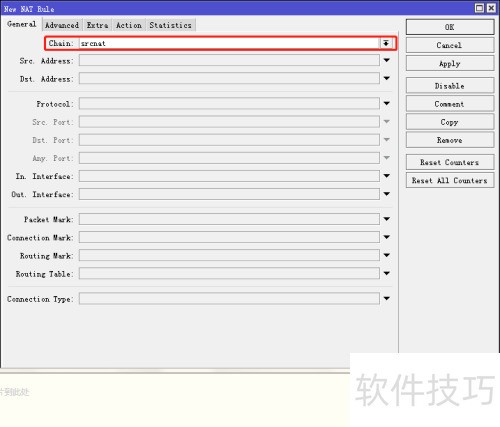Screen dimensions: 500x427
Task: Click the Connection Type field
Action: [229, 299]
